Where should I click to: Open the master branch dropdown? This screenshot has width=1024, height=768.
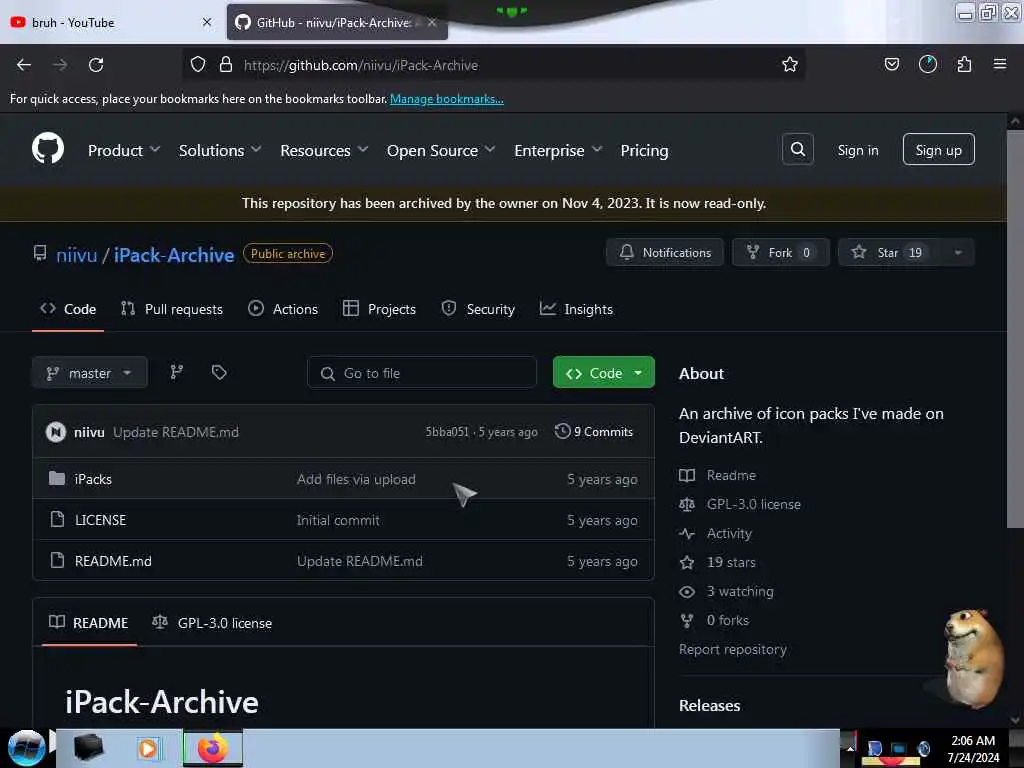89,373
